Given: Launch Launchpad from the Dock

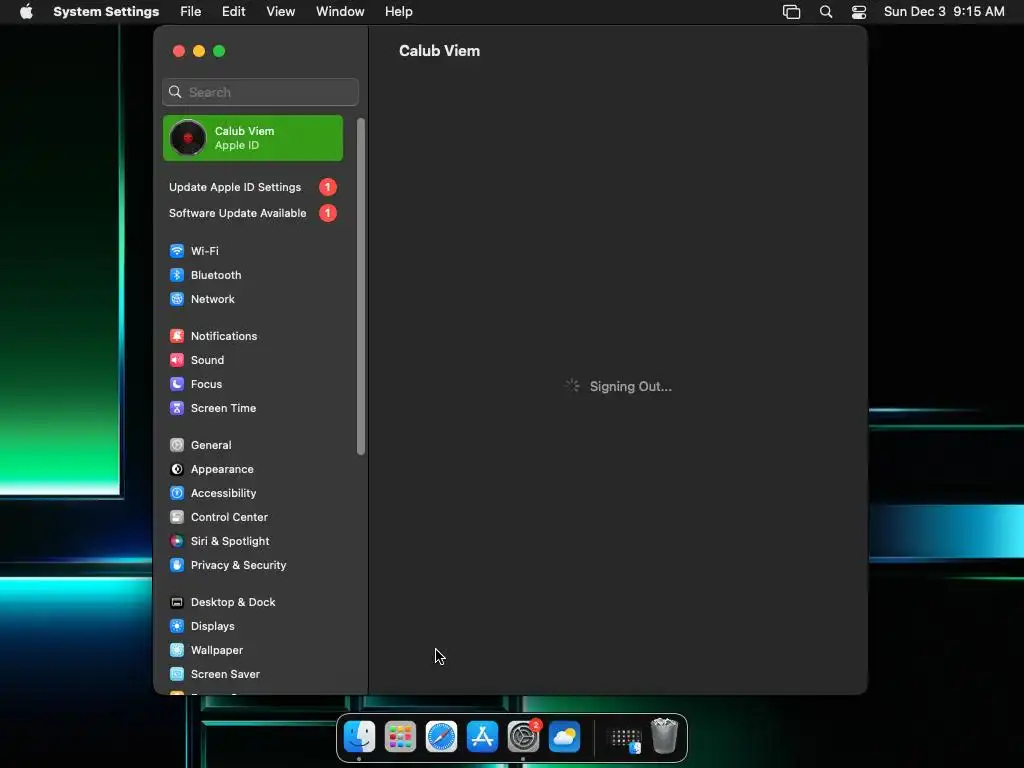Looking at the screenshot, I should [x=400, y=737].
